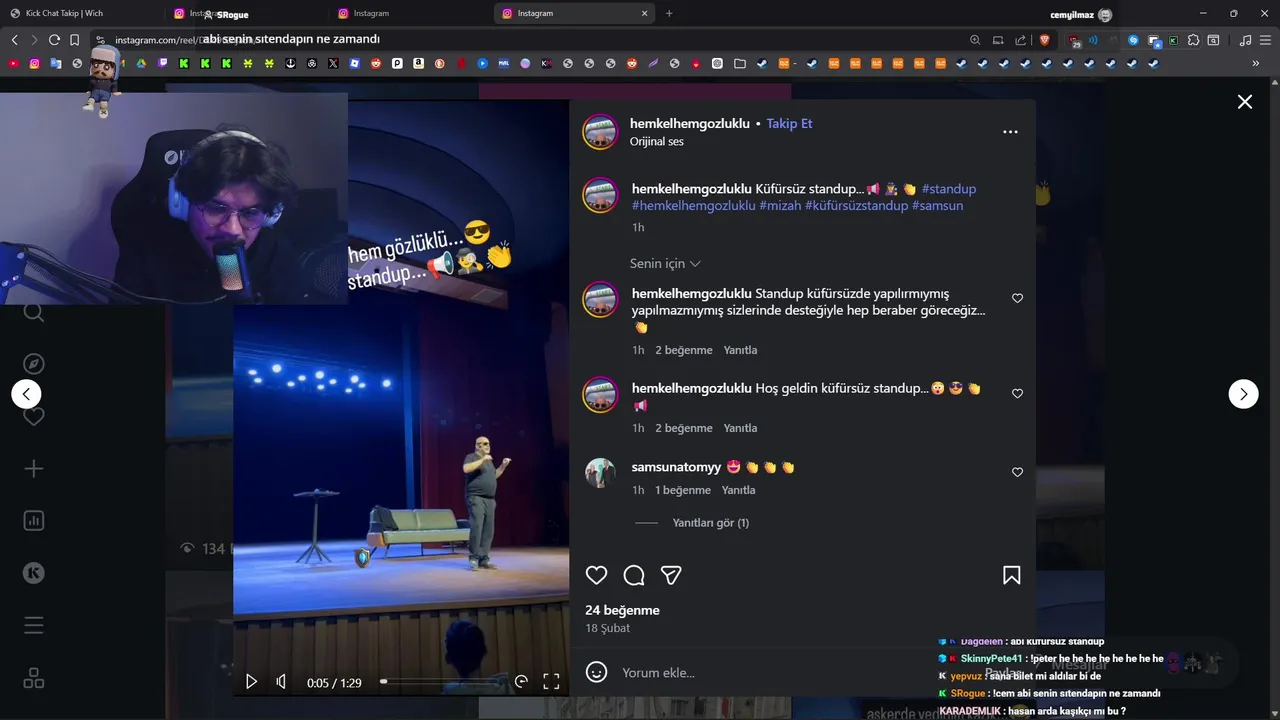This screenshot has width=1280, height=720.
Task: Reply to 'Hoş geldin küfürsüz standup' comment
Action: [x=741, y=428]
